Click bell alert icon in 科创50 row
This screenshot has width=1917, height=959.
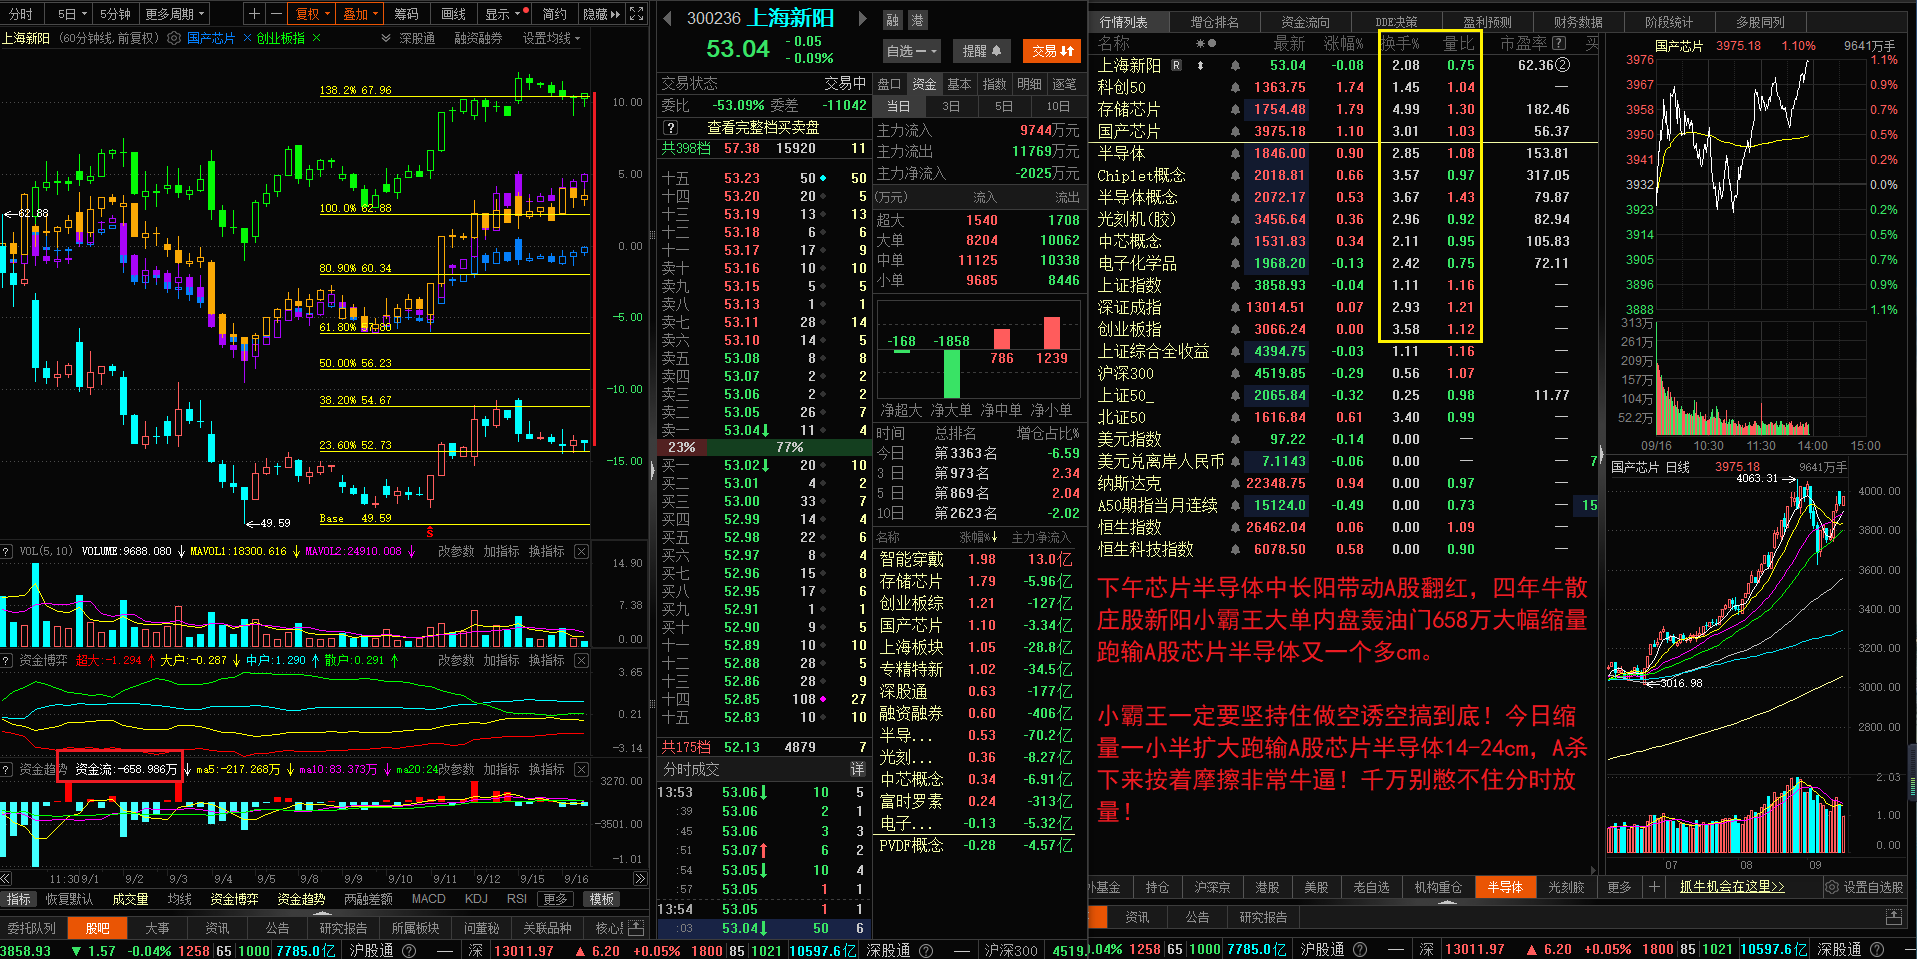(x=1235, y=87)
